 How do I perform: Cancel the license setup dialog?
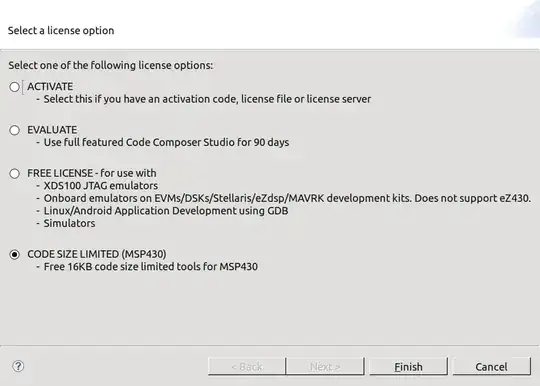[491, 366]
